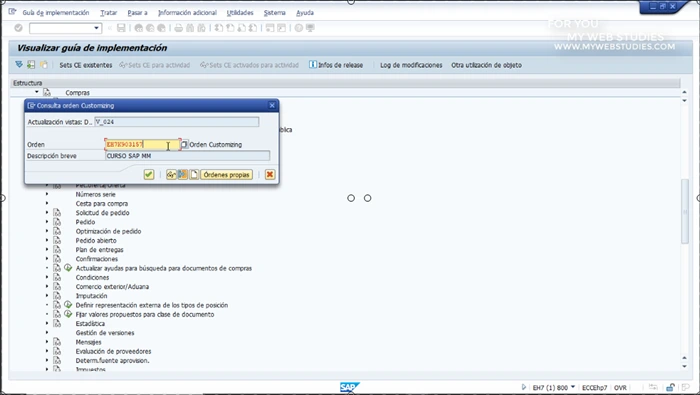Click the Exit round arrow icon in toolbar
The image size is (700, 395).
[150, 28]
